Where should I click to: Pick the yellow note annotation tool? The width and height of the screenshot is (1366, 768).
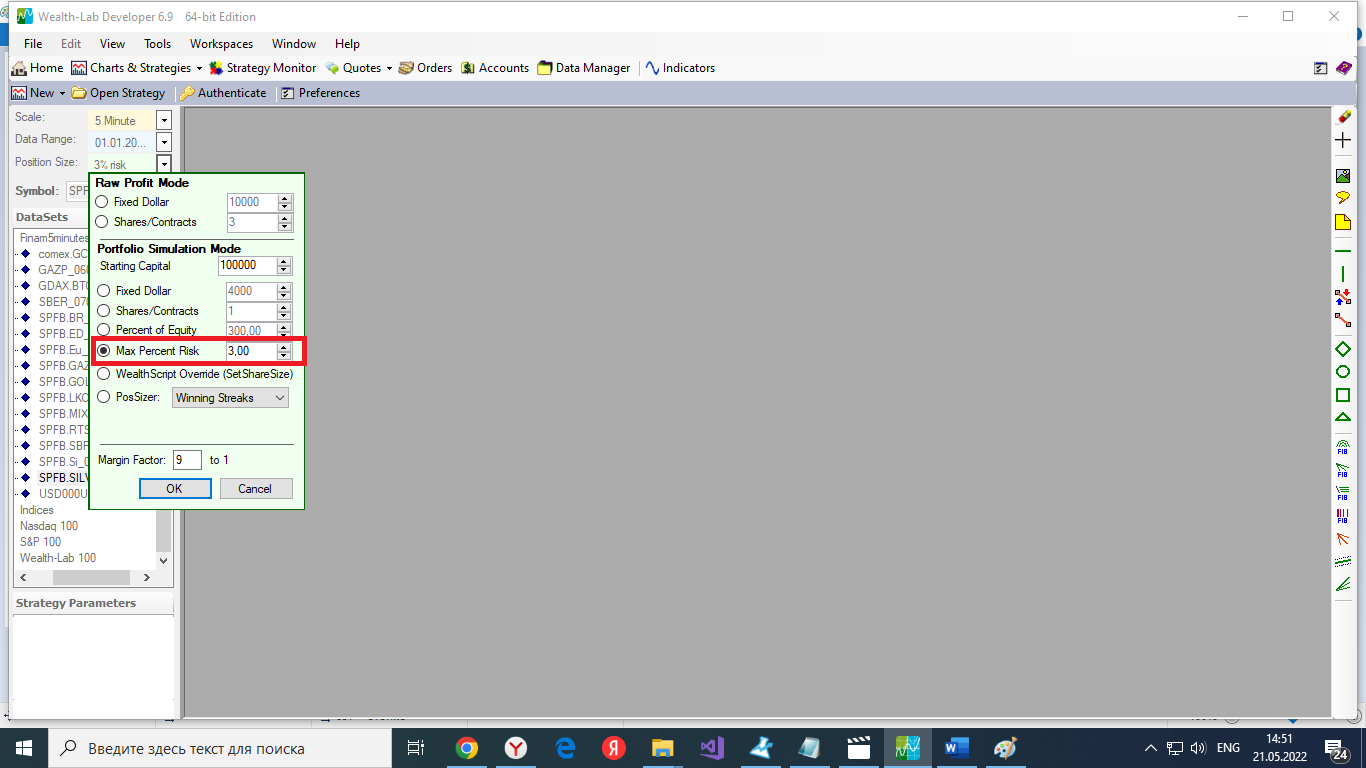(x=1343, y=221)
